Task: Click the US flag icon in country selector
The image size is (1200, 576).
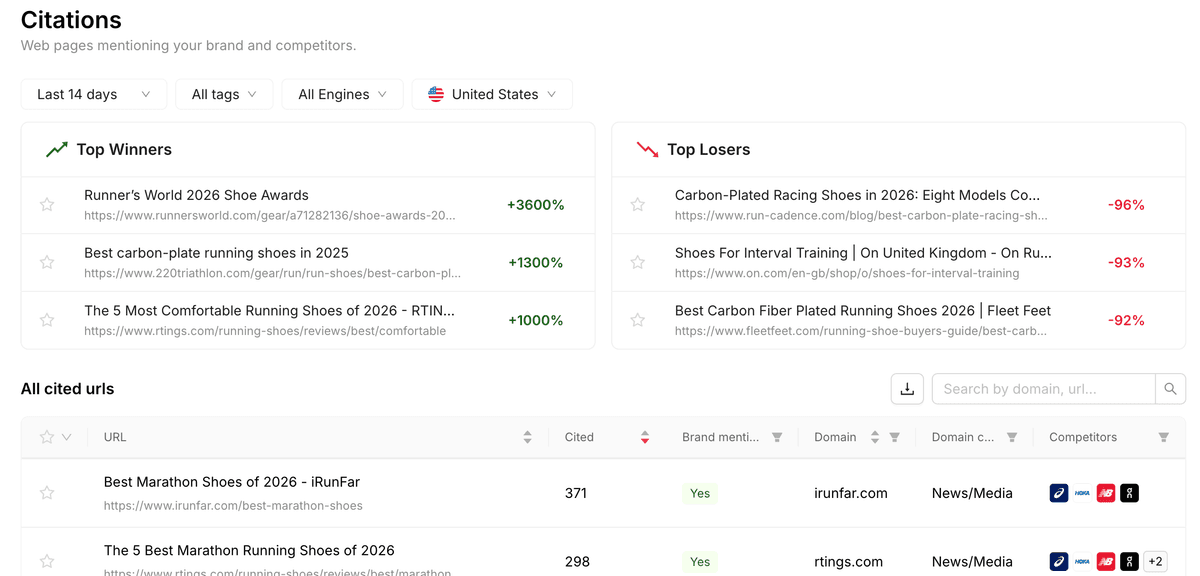Action: (x=436, y=94)
